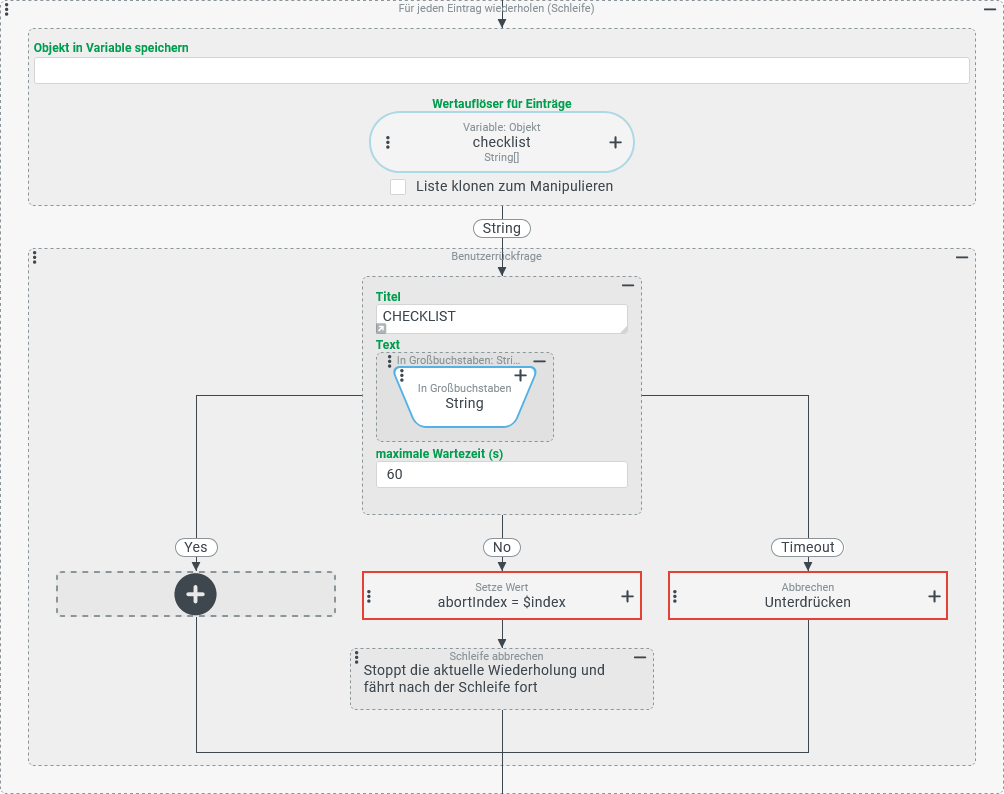Click the No branch label
The height and width of the screenshot is (794, 1004).
click(x=502, y=547)
